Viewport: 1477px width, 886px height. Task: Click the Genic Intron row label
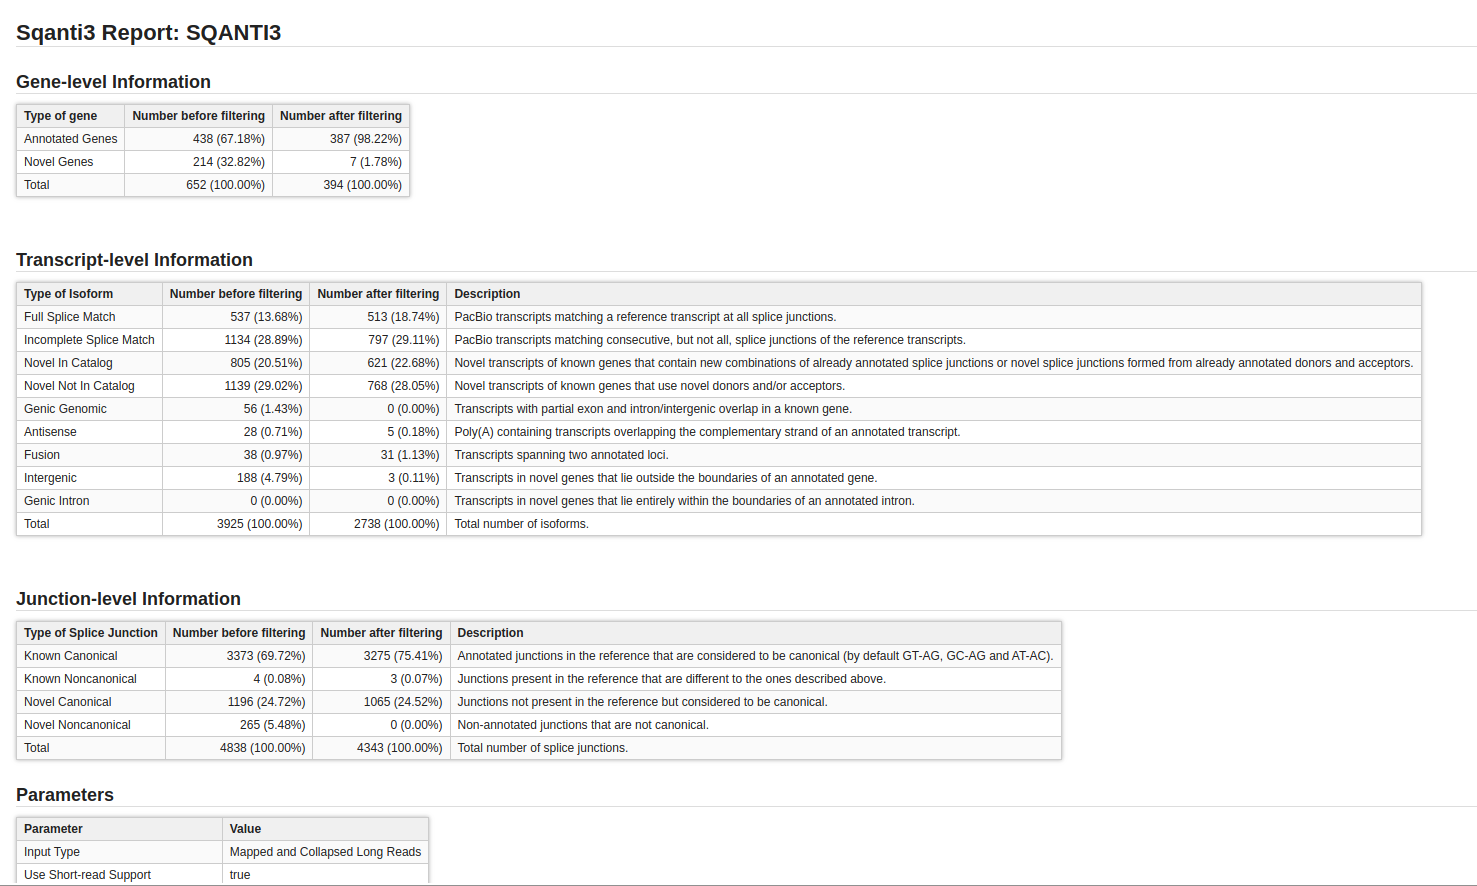[x=56, y=501]
